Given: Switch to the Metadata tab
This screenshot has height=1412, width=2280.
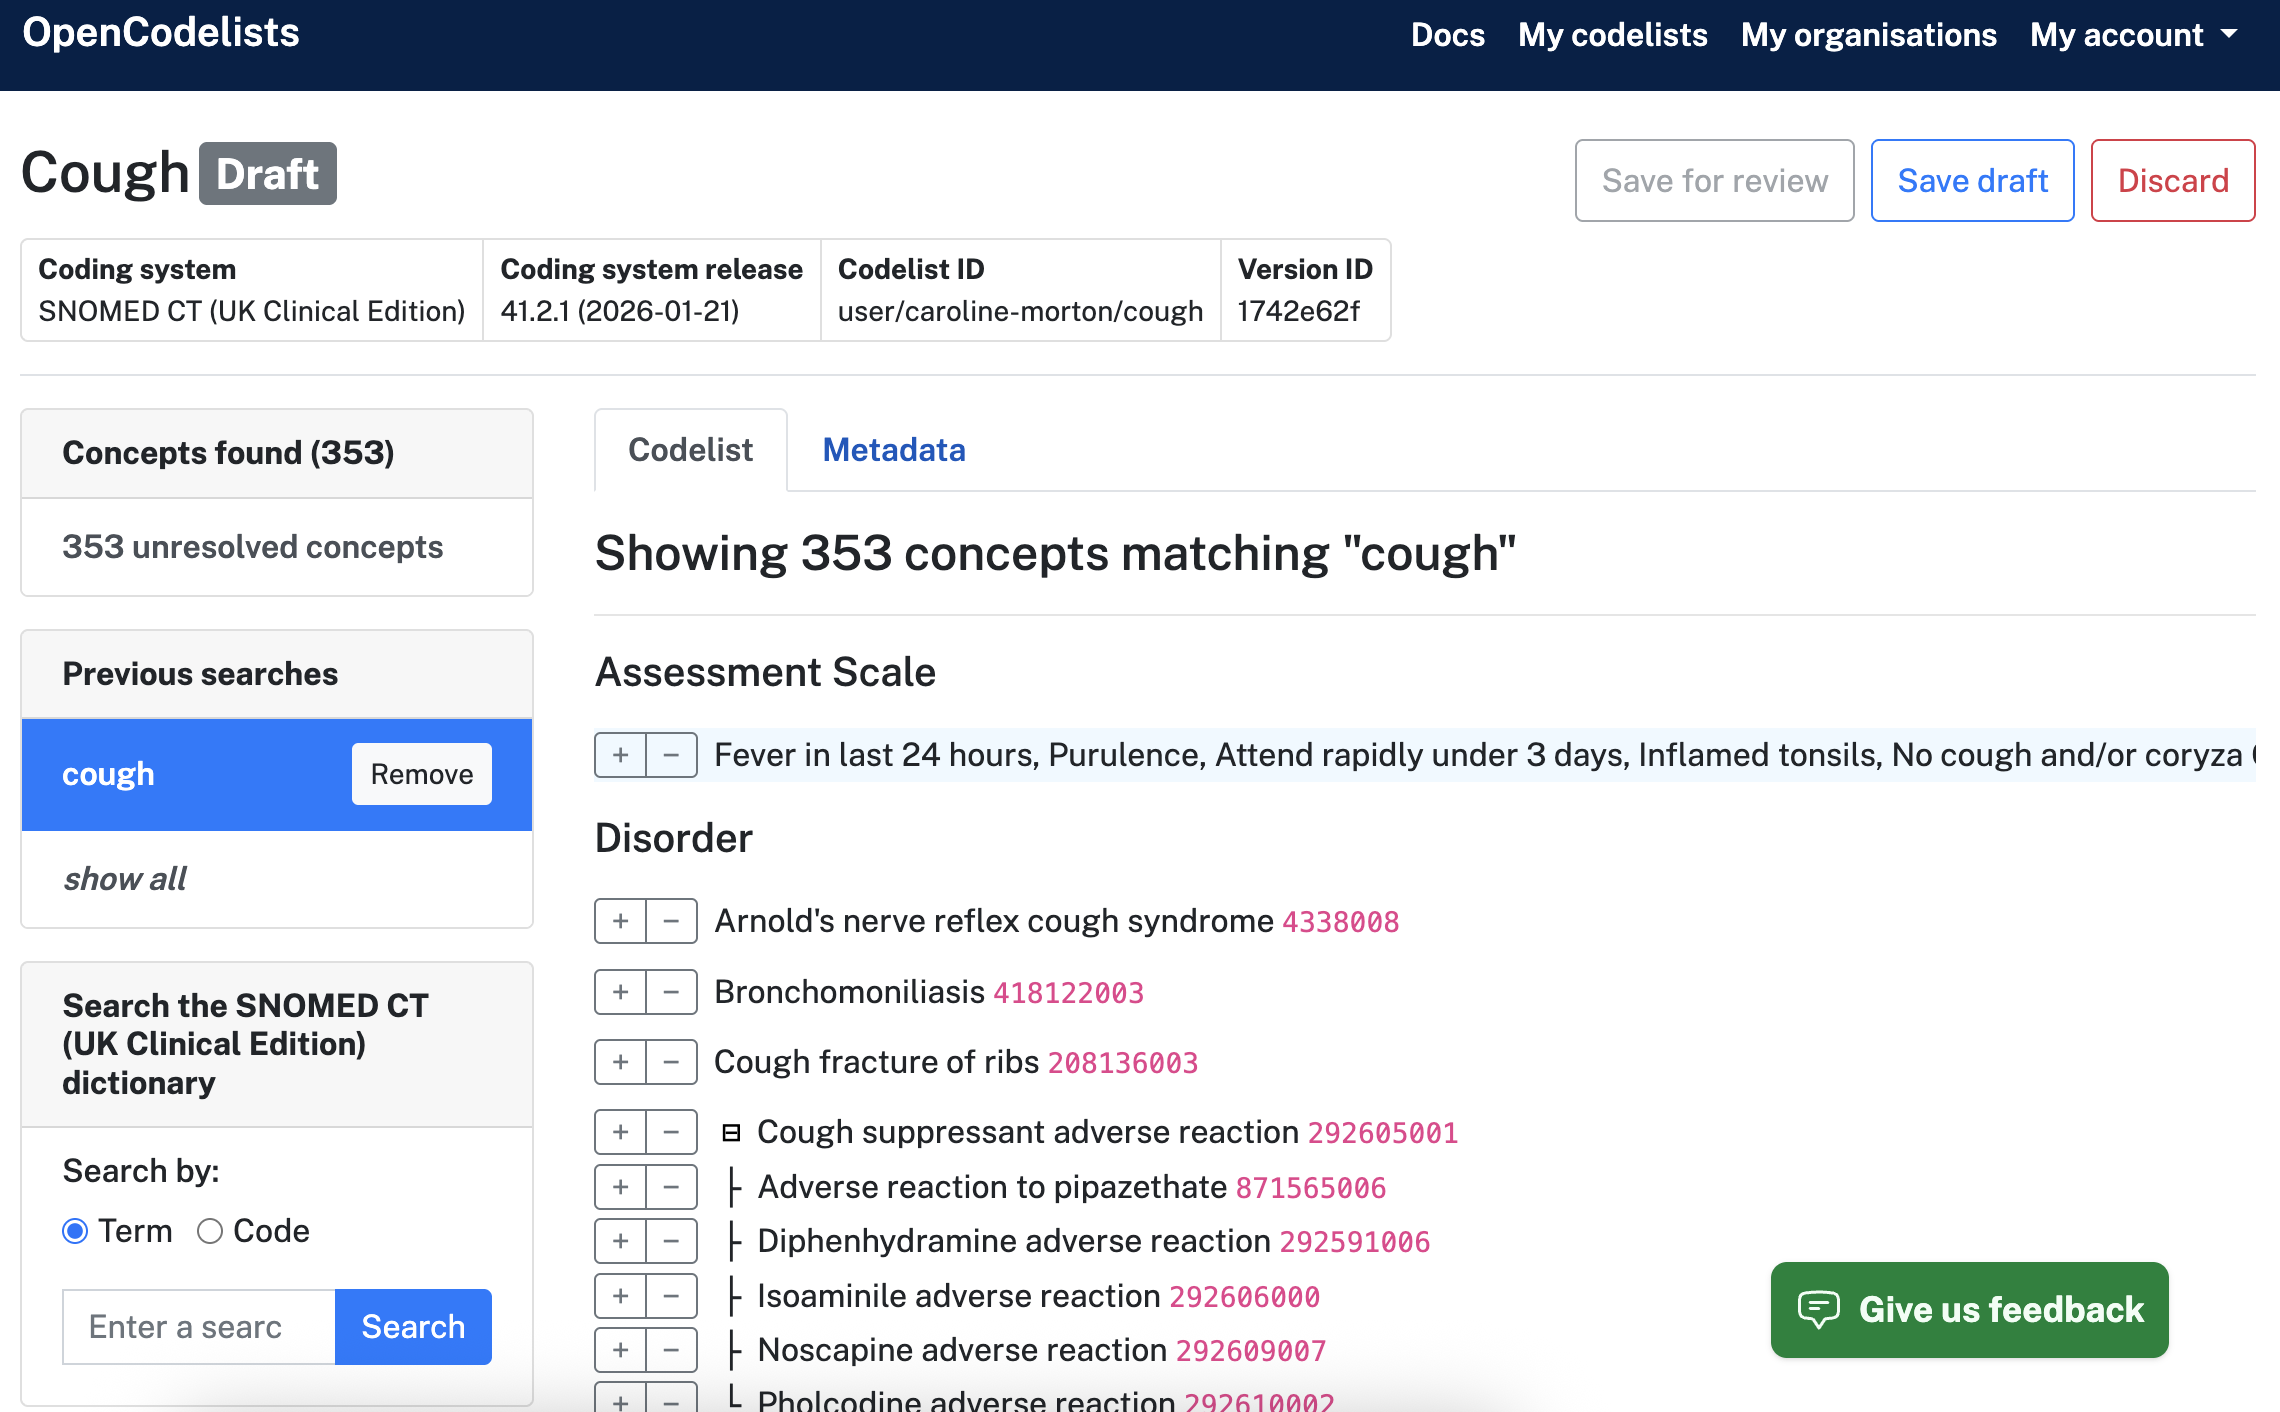Looking at the screenshot, I should [x=893, y=450].
